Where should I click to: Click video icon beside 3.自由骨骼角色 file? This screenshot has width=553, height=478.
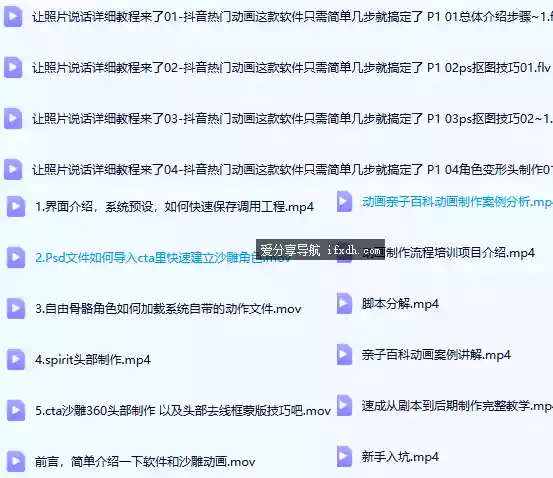coord(16,308)
